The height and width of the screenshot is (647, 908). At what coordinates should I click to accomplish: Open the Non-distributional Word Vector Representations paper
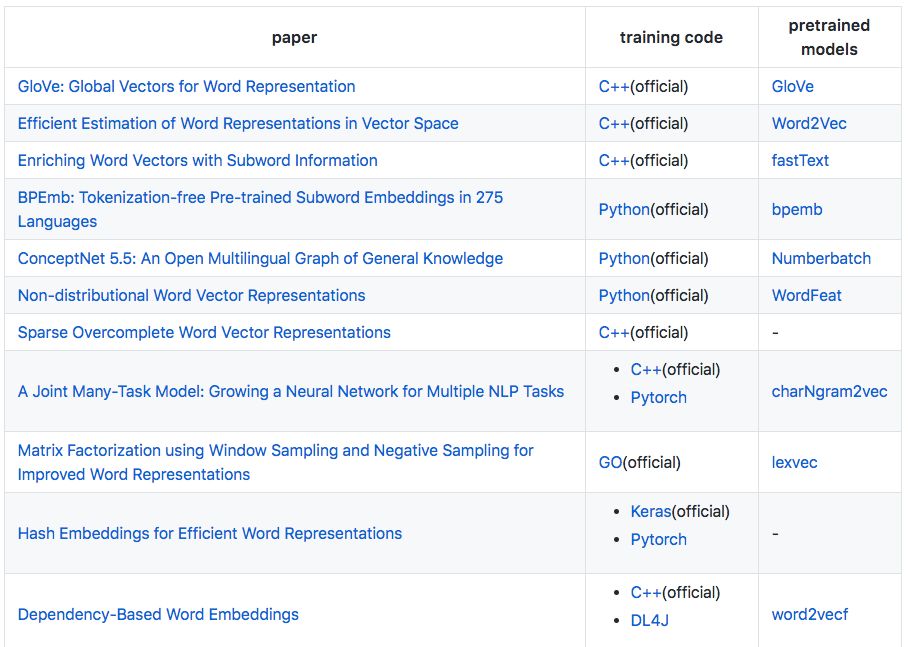(191, 295)
